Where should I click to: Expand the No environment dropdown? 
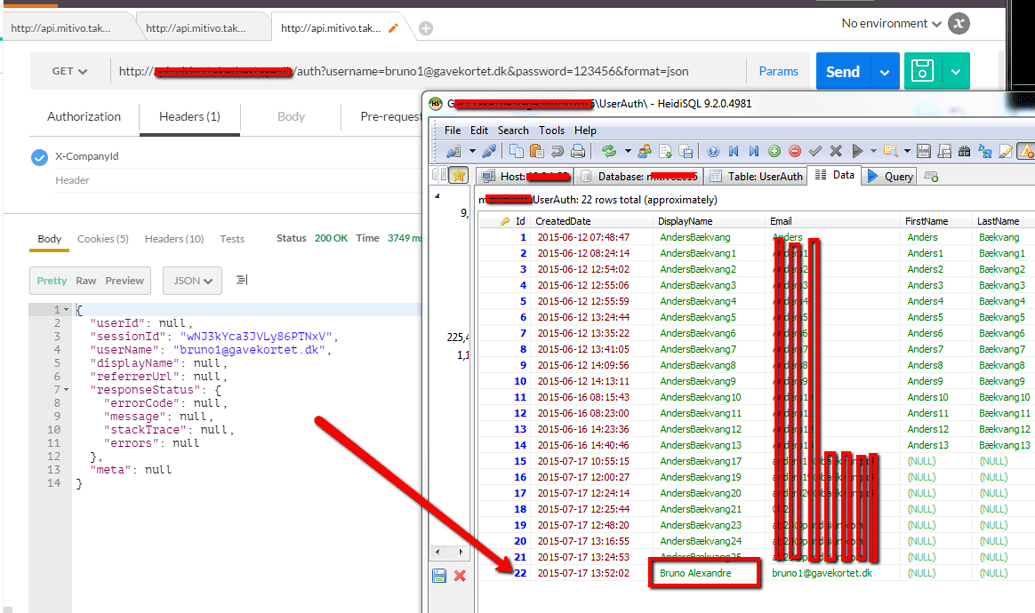[x=891, y=22]
